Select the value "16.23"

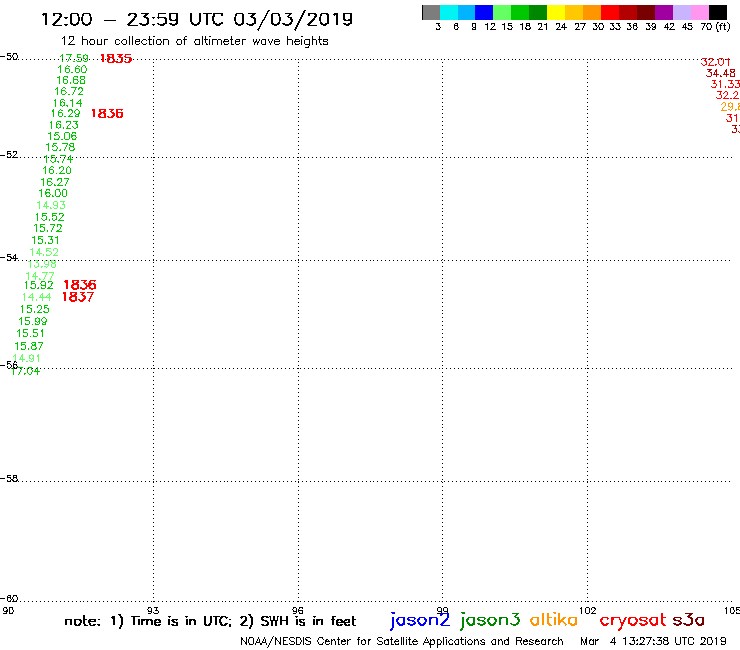64,125
